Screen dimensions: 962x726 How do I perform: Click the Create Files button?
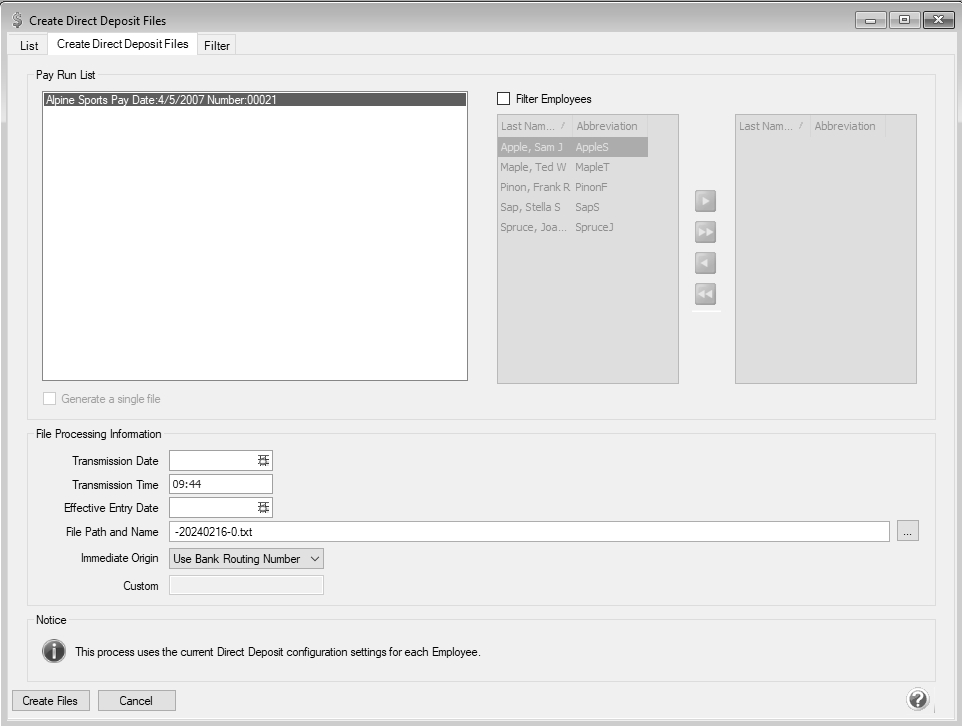point(51,701)
